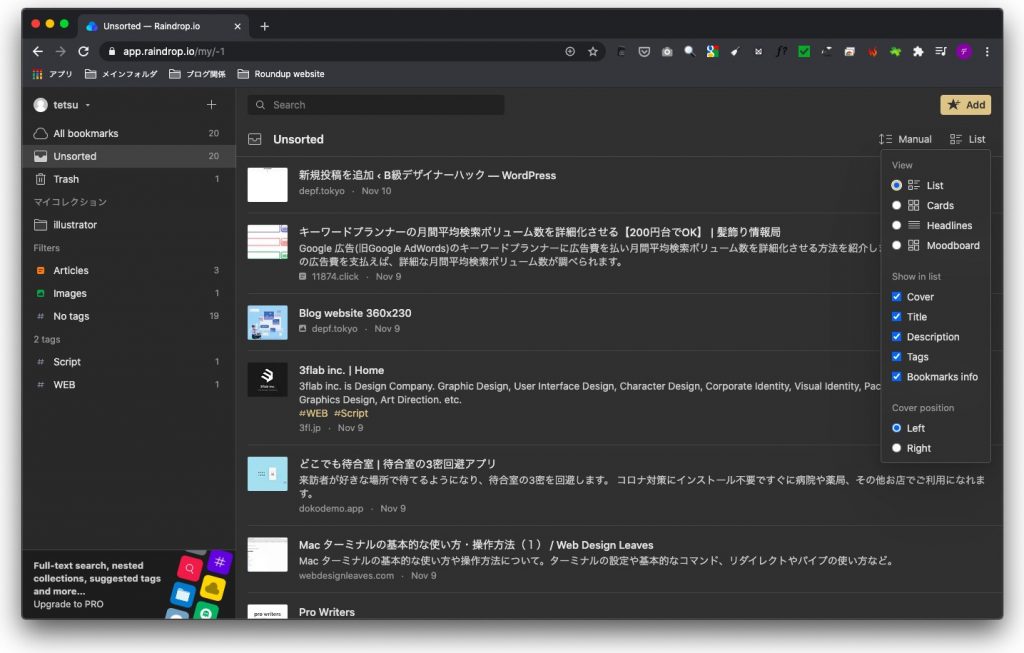This screenshot has width=1024, height=653.
Task: Add a new collection with plus icon
Action: click(x=212, y=104)
